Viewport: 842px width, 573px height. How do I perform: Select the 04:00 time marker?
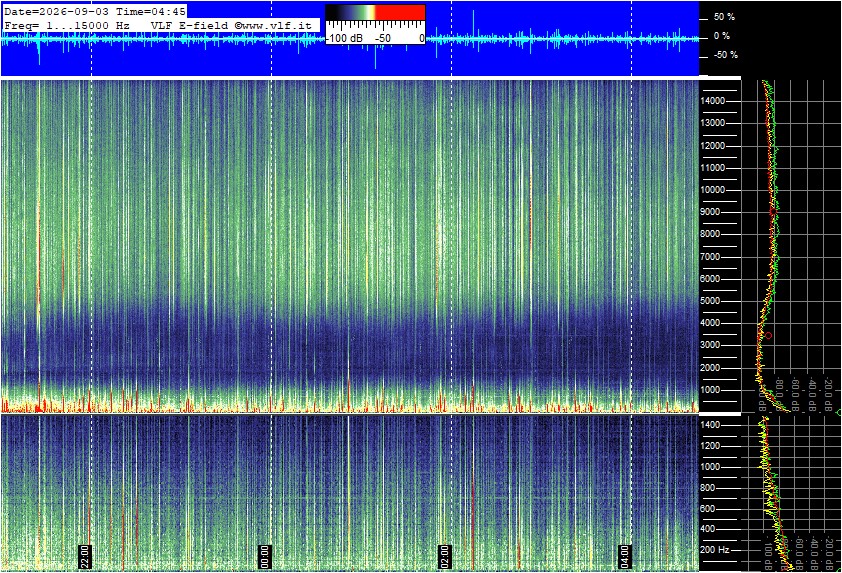pyautogui.click(x=624, y=556)
